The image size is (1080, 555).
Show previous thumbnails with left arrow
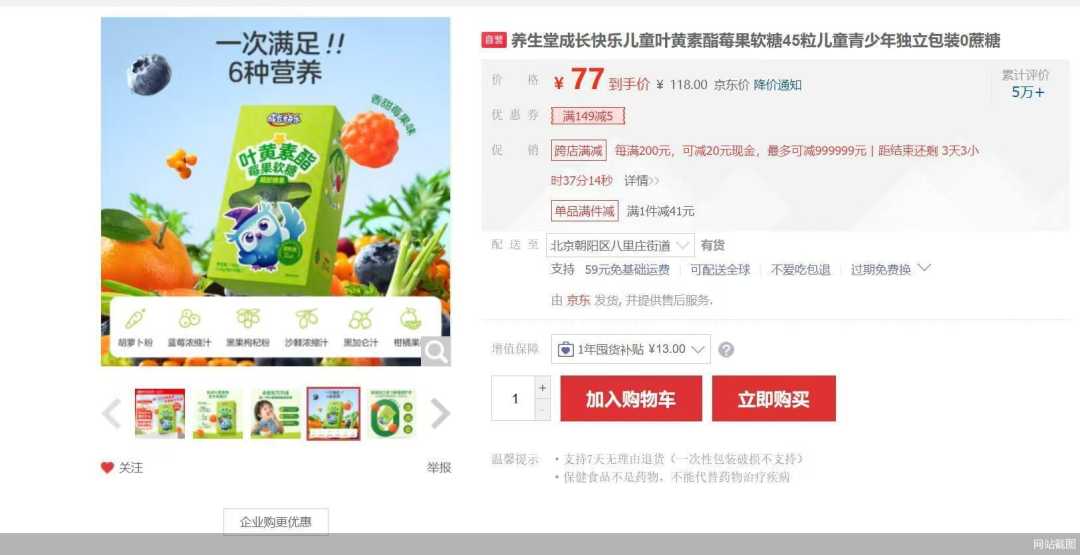[x=112, y=414]
